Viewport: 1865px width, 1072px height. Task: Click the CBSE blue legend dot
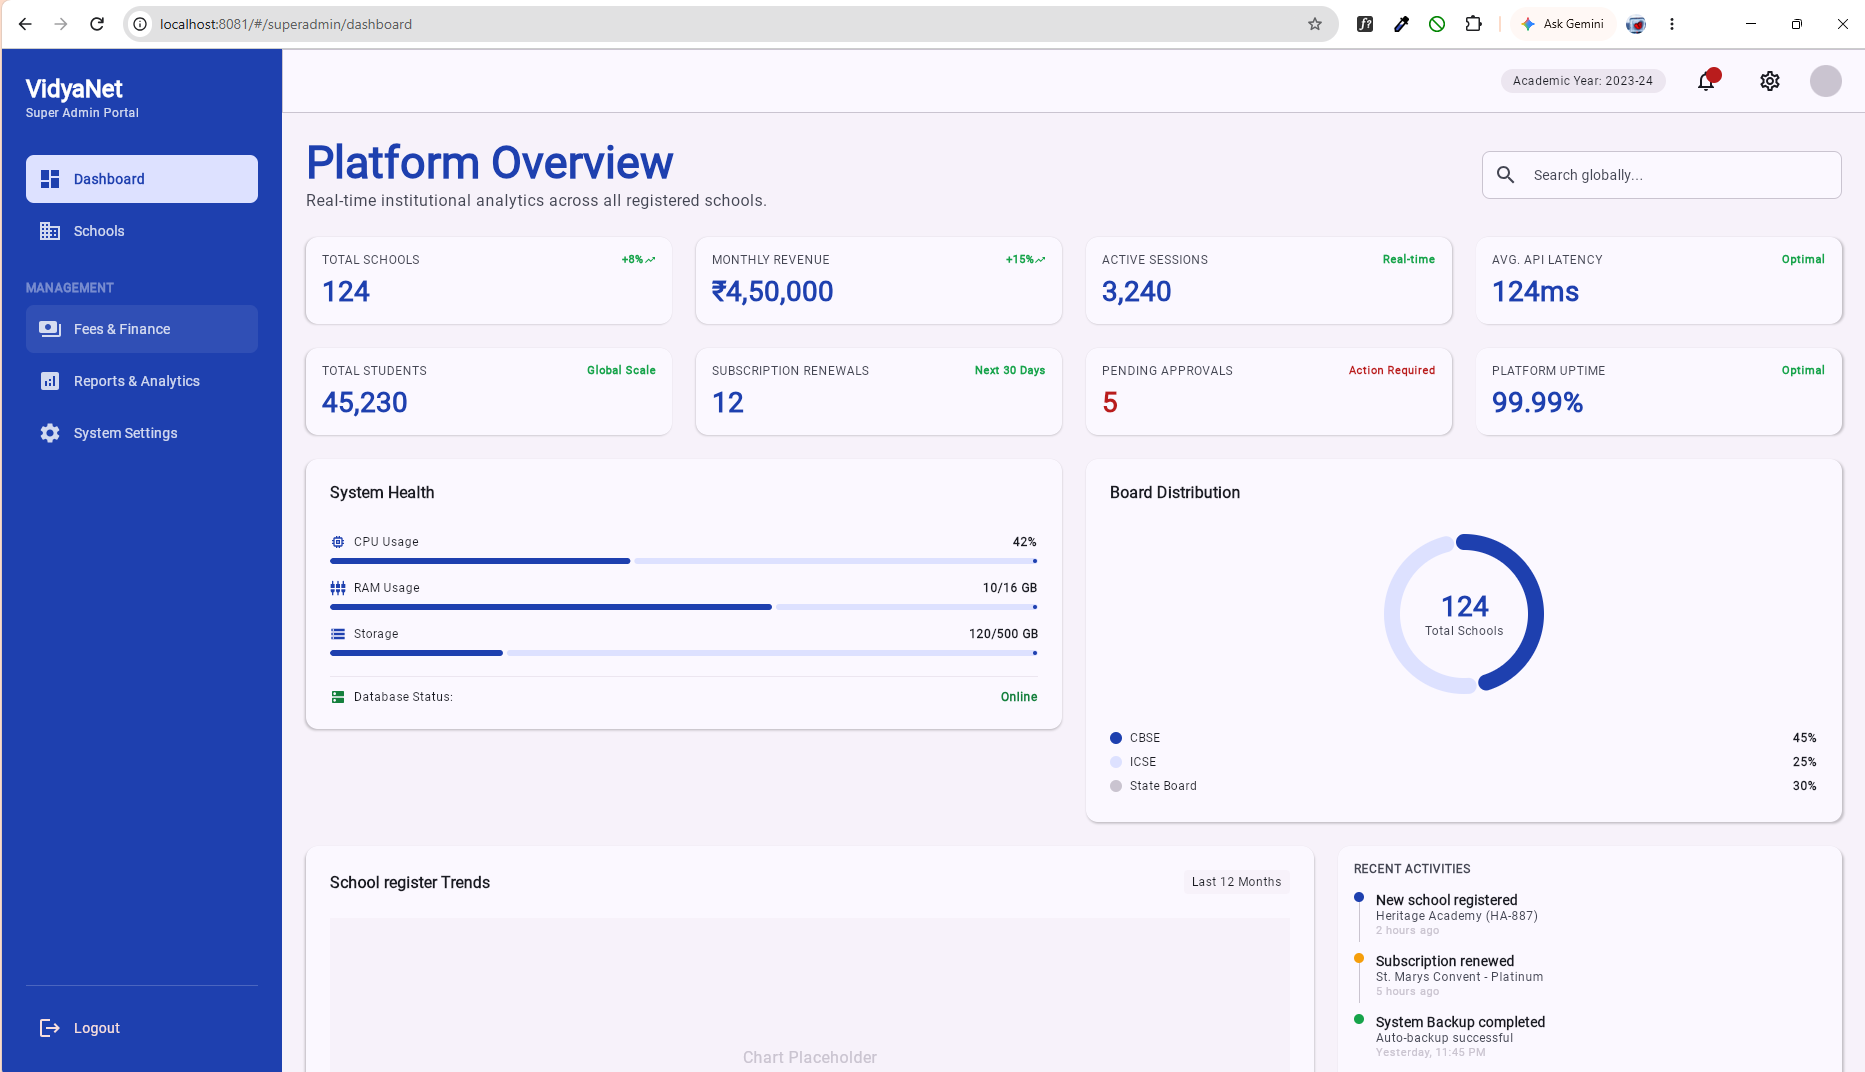(1116, 738)
